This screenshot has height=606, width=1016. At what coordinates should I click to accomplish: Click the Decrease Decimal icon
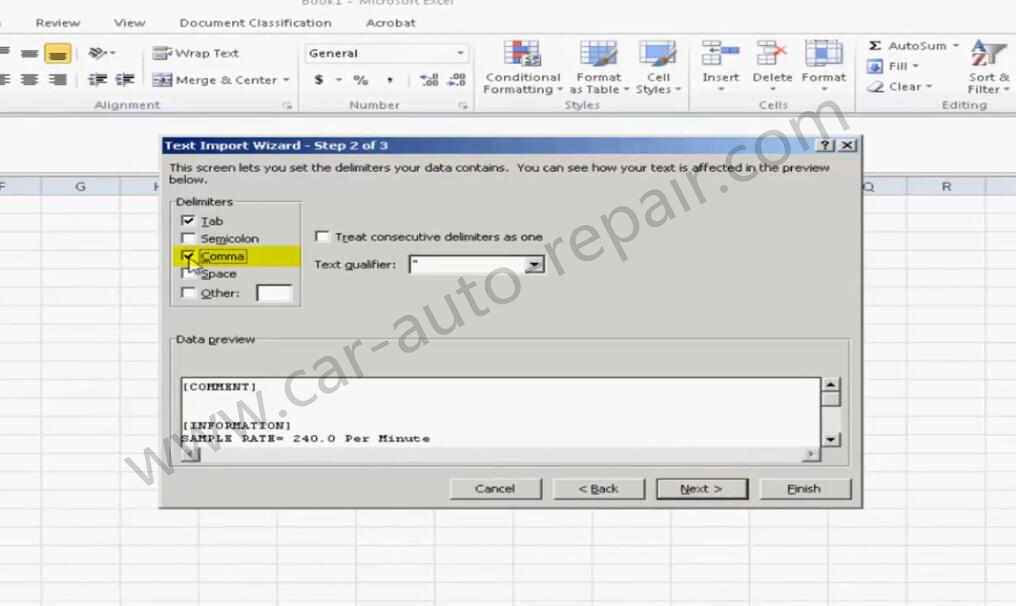457,80
